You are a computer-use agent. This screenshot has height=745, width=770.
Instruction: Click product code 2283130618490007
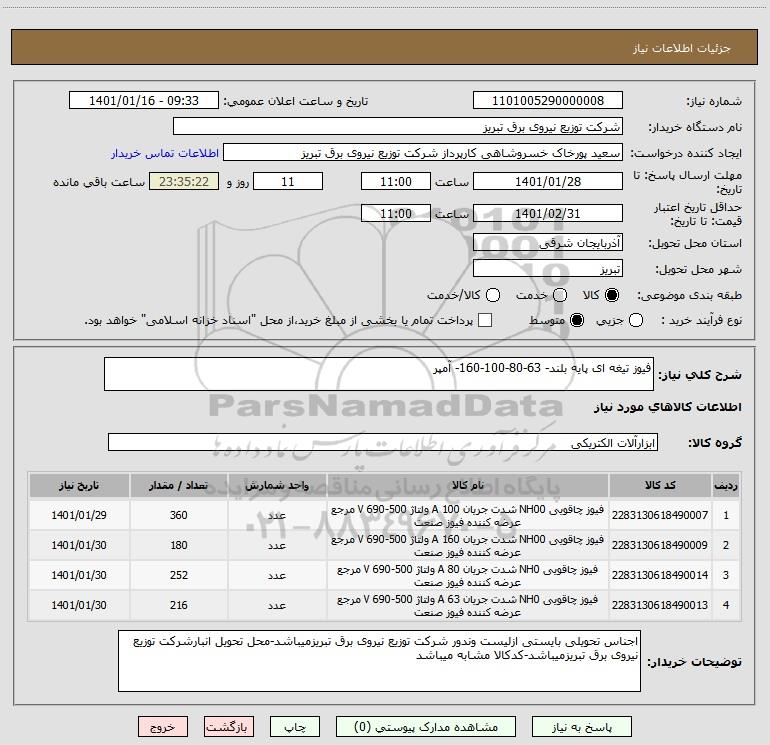(660, 515)
